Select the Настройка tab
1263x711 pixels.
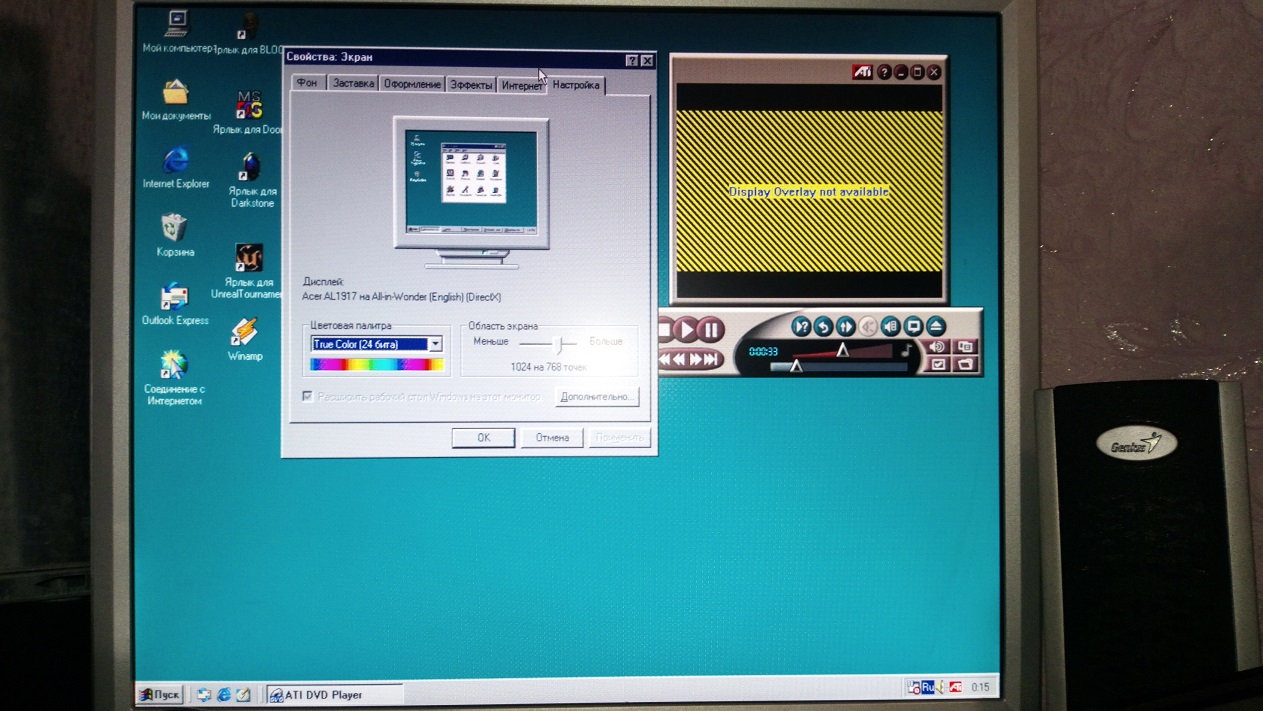click(576, 85)
